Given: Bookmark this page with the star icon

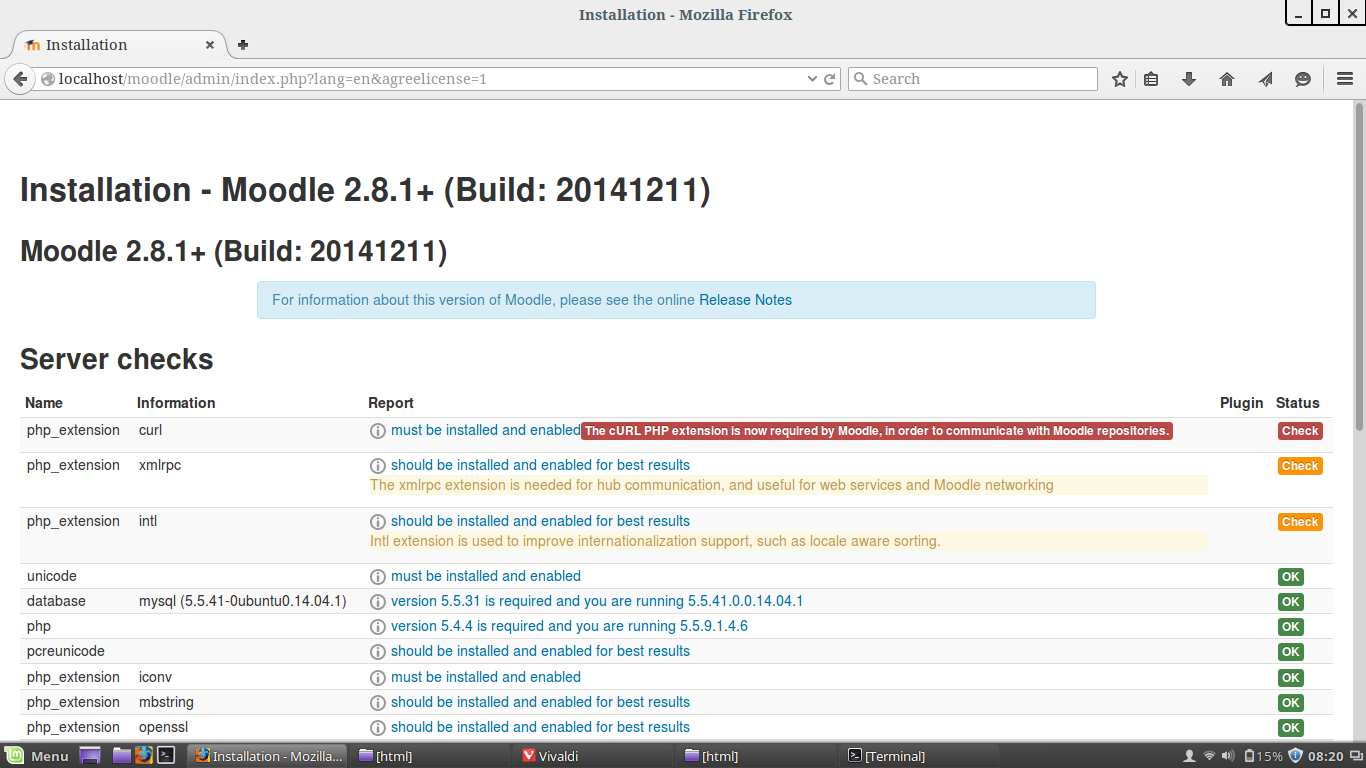Looking at the screenshot, I should (x=1120, y=79).
